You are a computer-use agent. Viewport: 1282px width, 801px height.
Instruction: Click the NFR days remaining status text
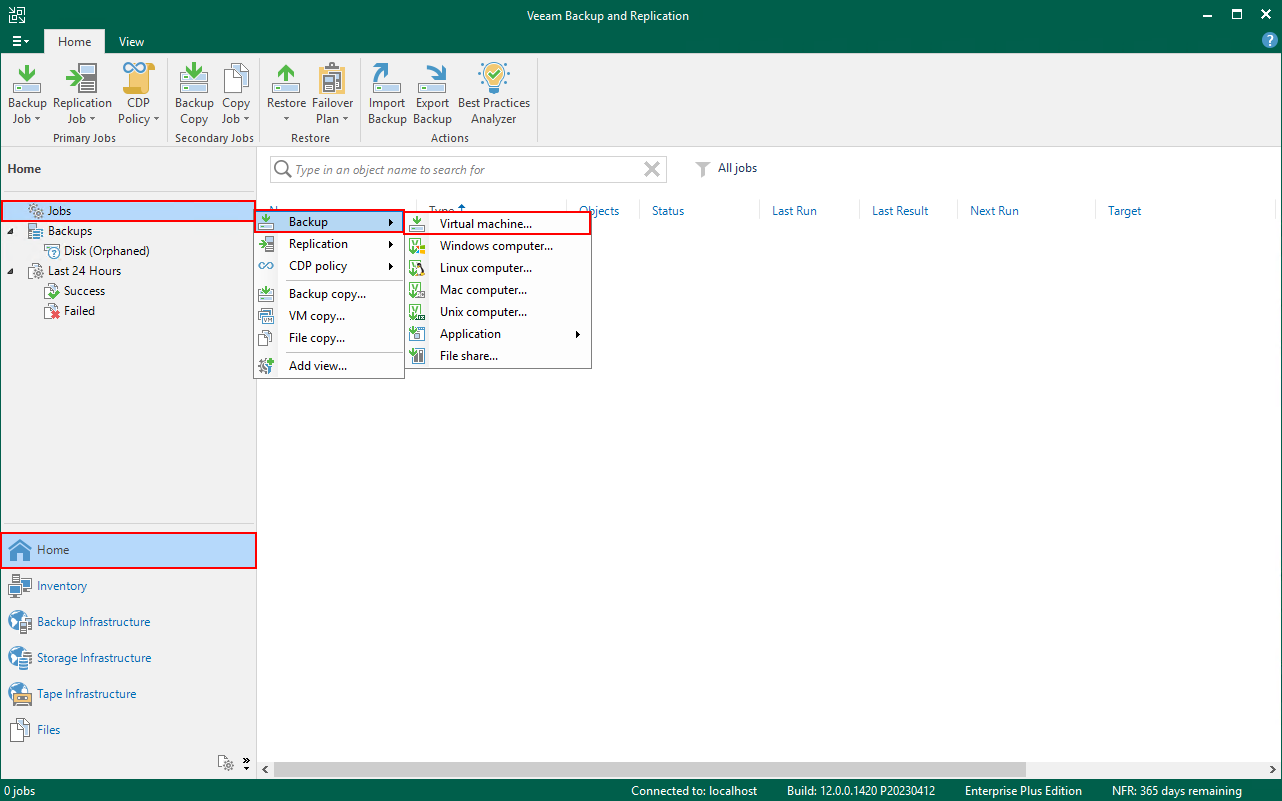pos(1177,791)
